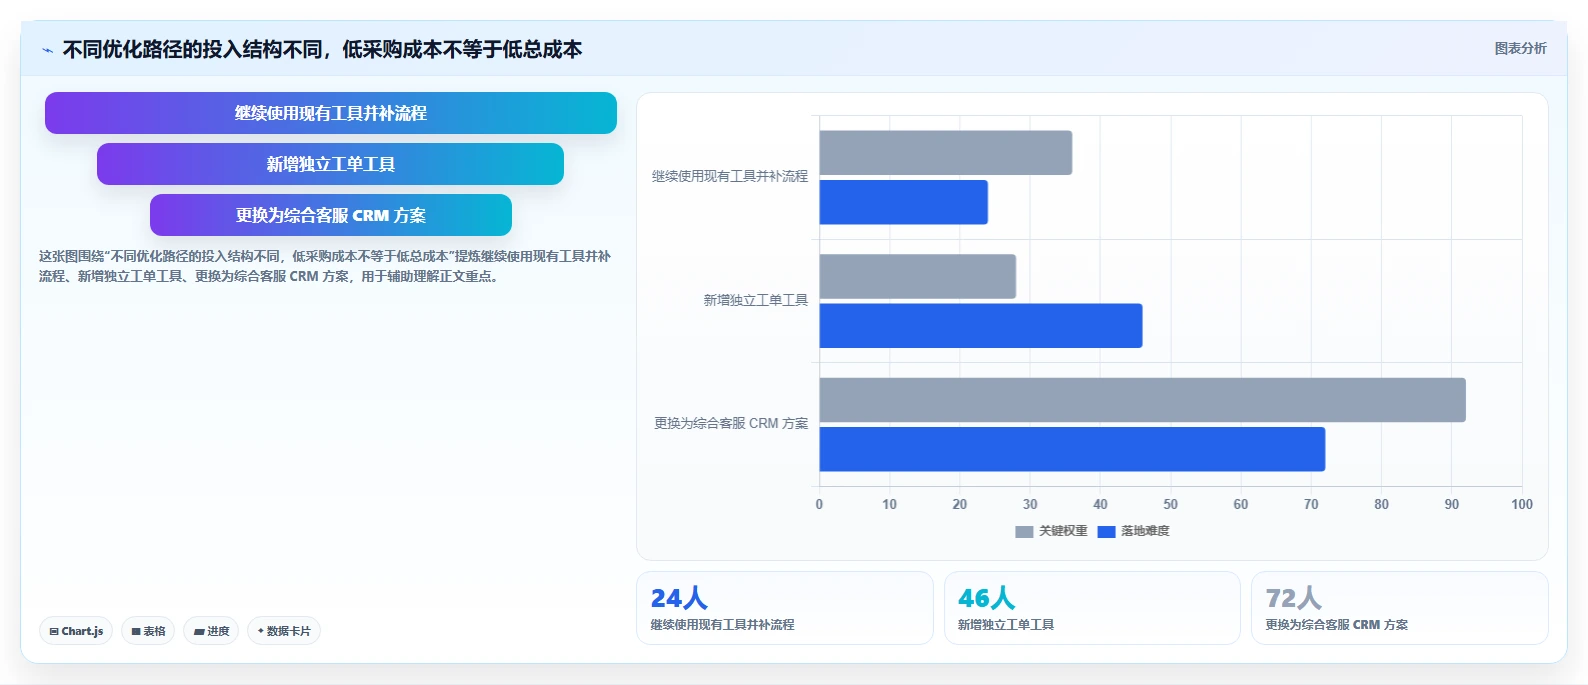The width and height of the screenshot is (1588, 685).
Task: Click the blue icon beside the header title
Action: 47,50
